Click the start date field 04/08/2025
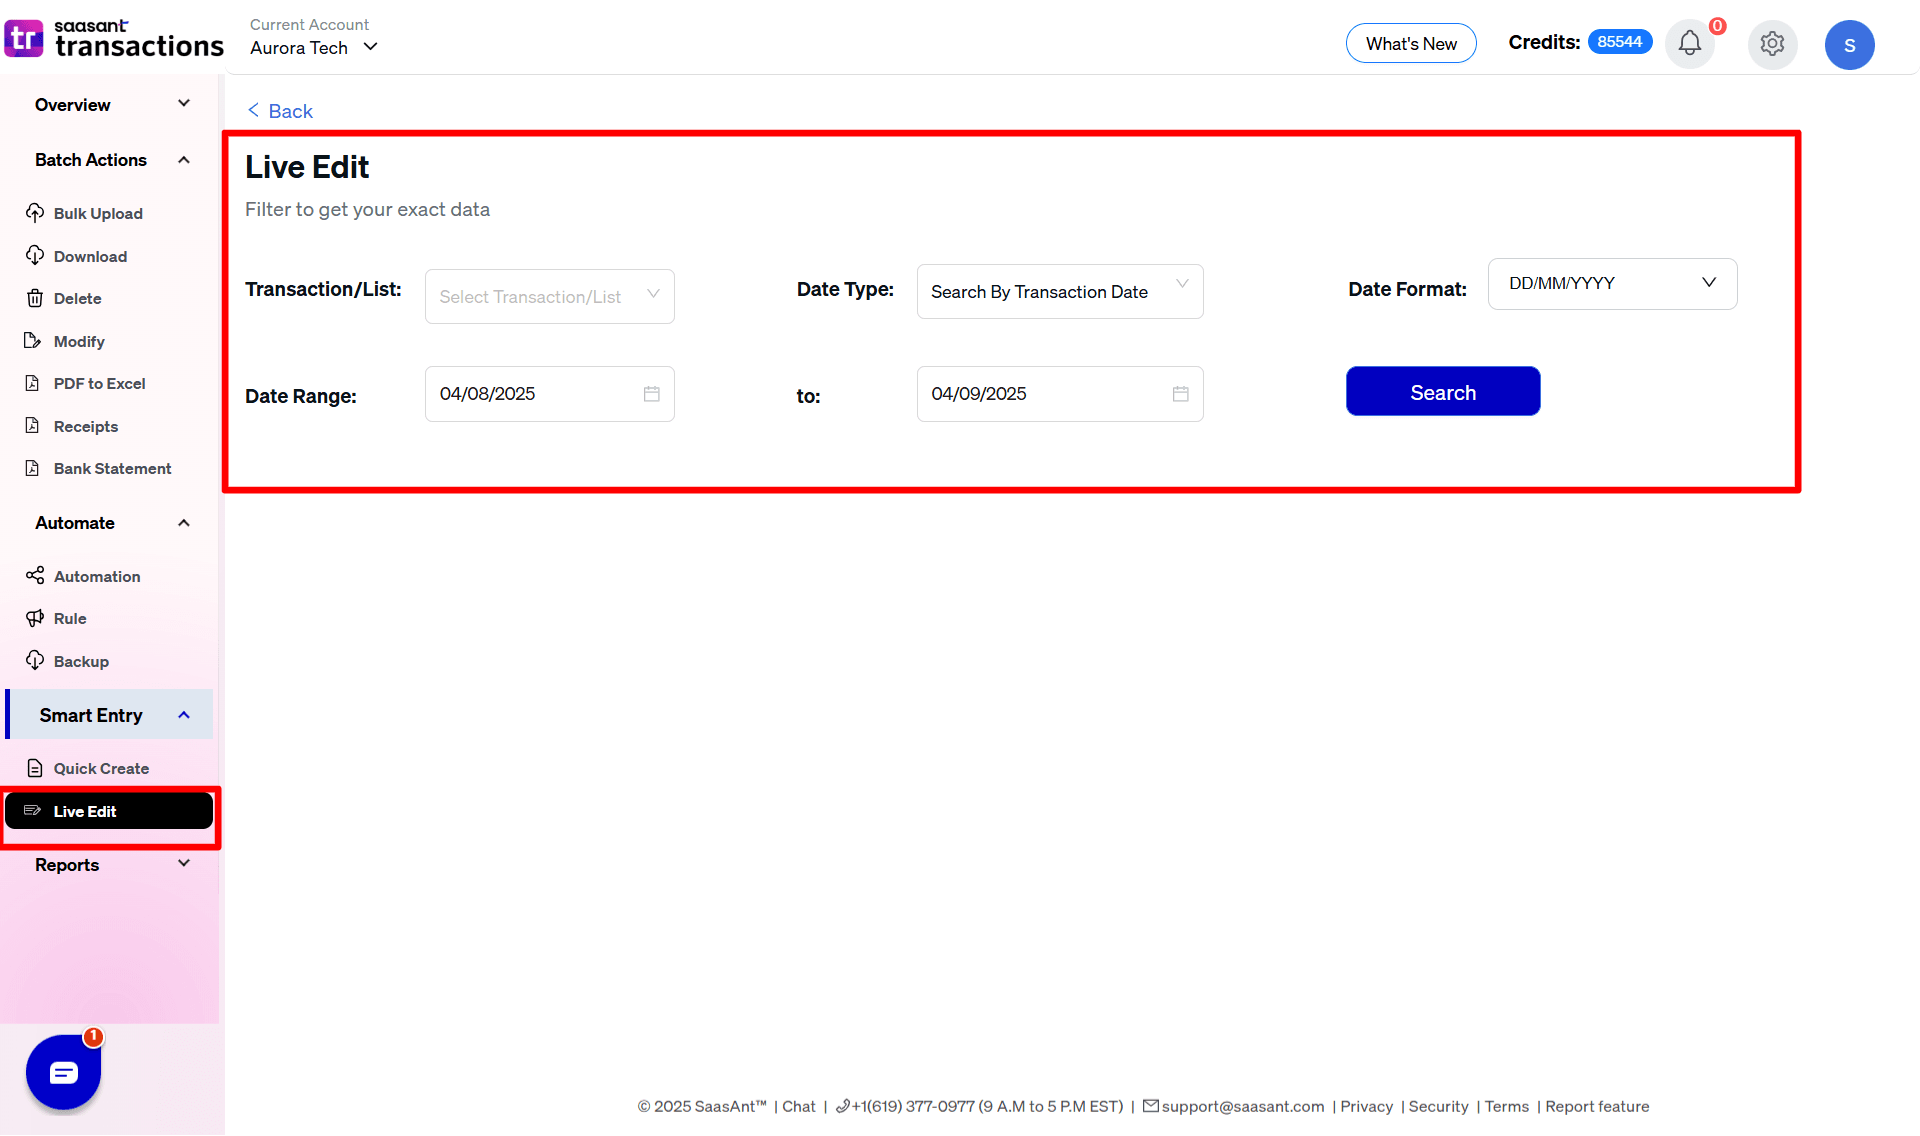 coord(550,394)
